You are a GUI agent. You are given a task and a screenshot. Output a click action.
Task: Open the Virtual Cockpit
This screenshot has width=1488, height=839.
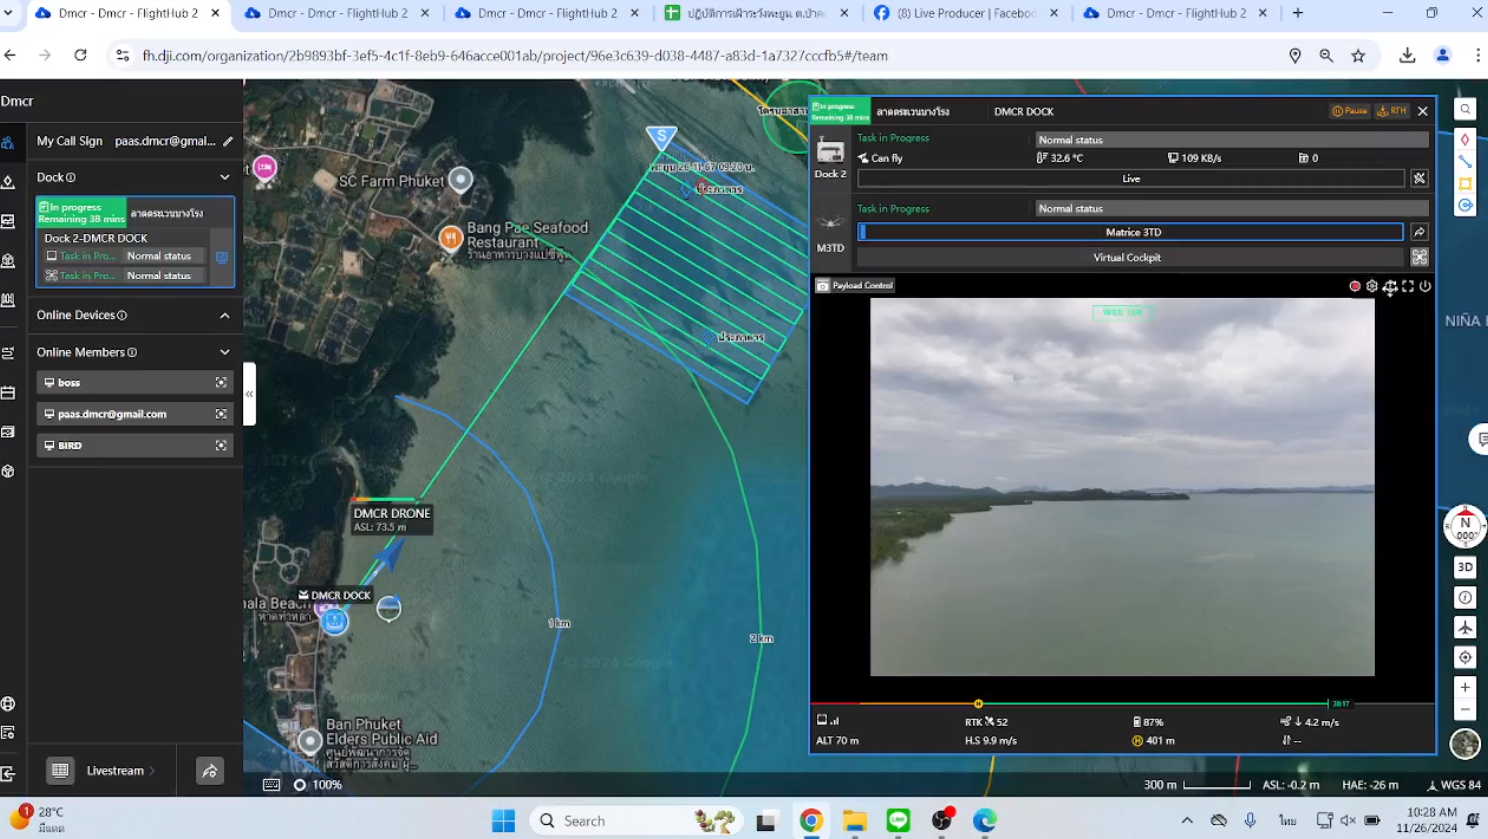coord(1127,257)
